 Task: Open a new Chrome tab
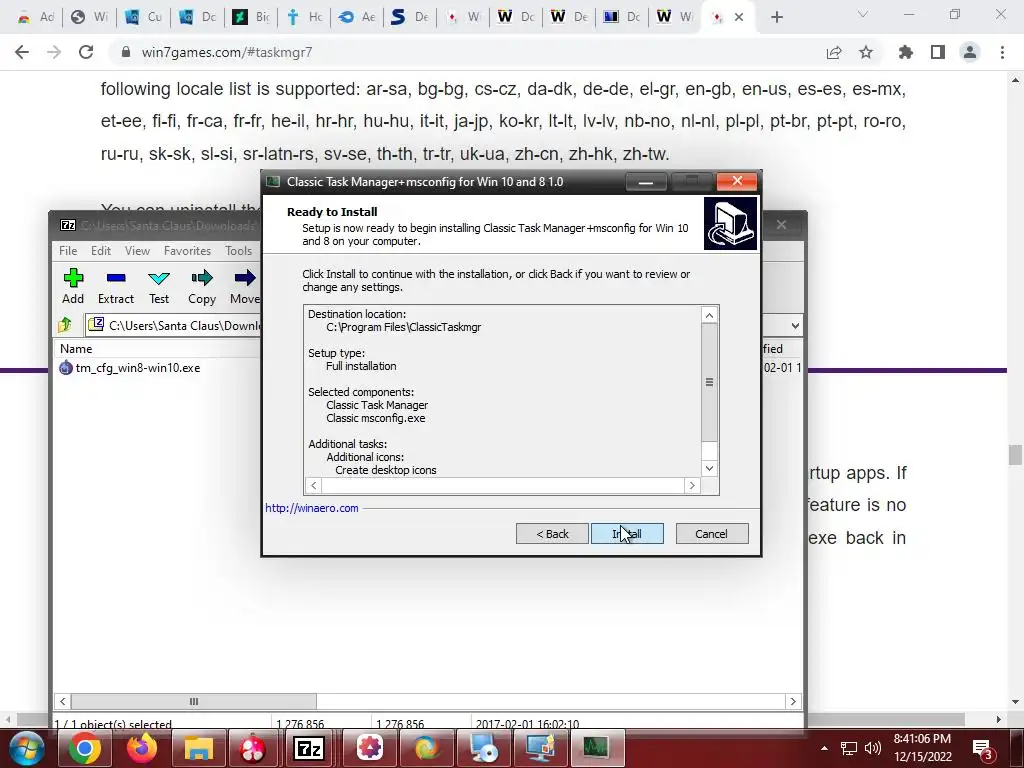(x=776, y=18)
